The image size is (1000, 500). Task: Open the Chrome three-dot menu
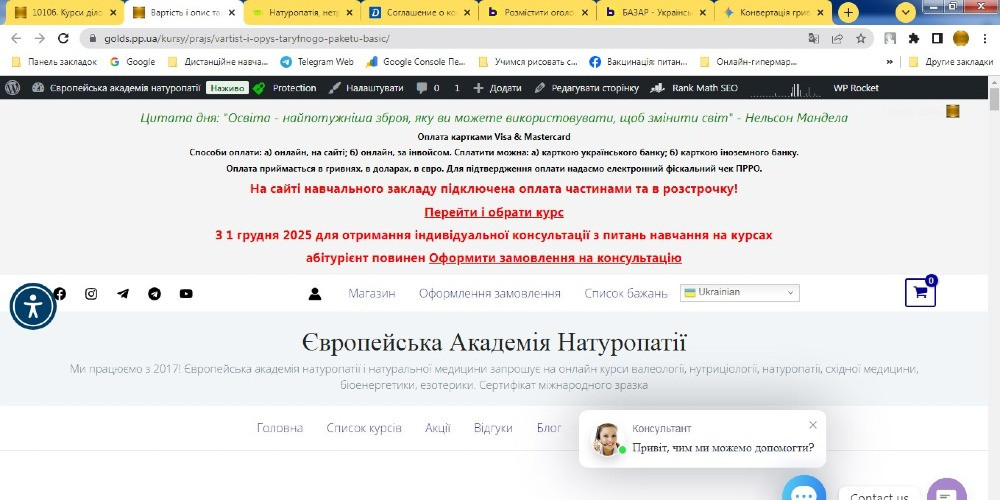(984, 38)
